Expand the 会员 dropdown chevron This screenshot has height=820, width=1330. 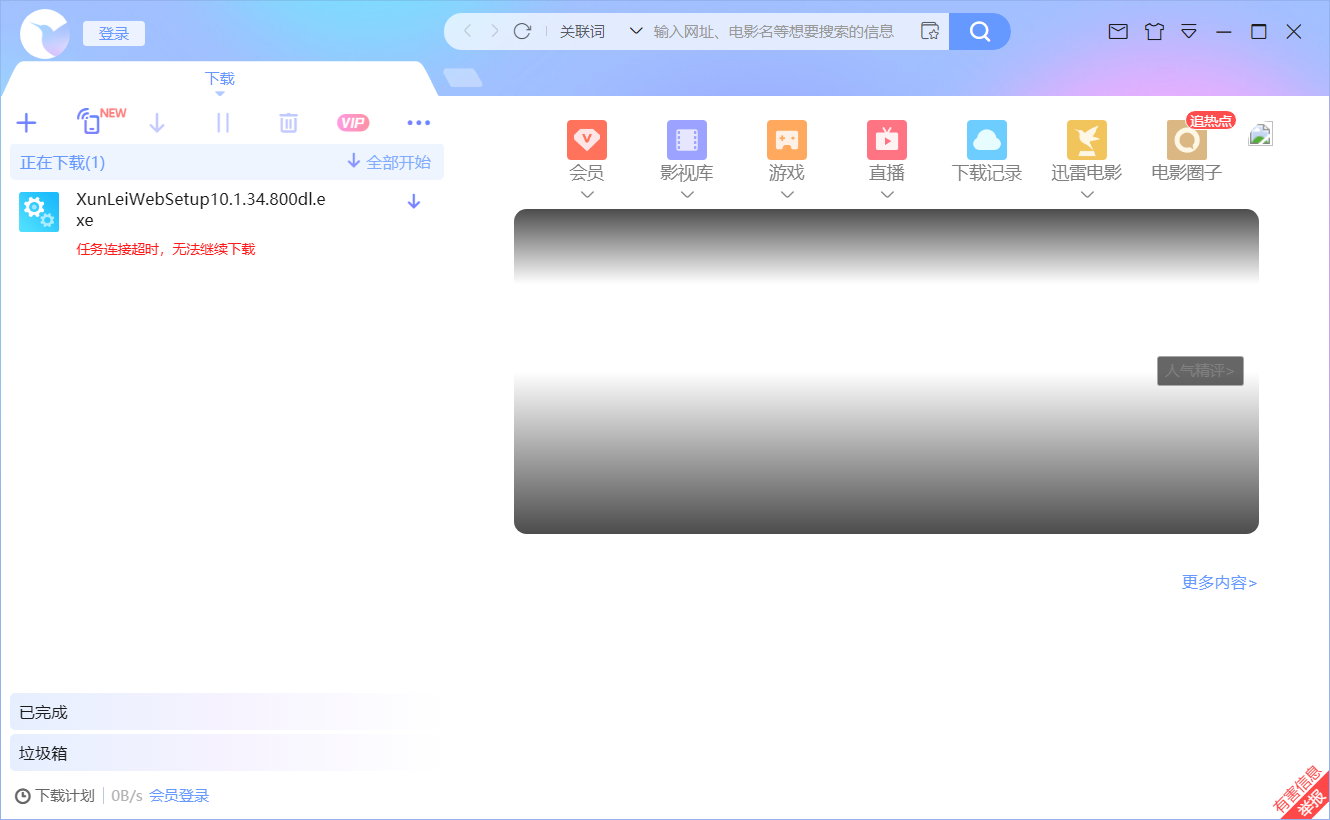coord(587,196)
